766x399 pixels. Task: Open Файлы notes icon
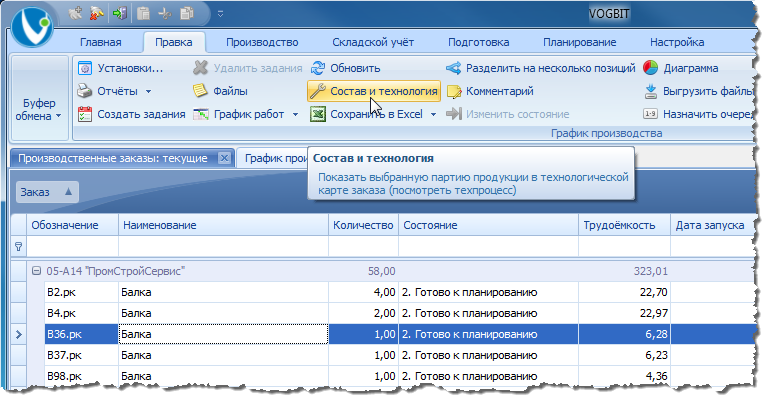coord(200,91)
